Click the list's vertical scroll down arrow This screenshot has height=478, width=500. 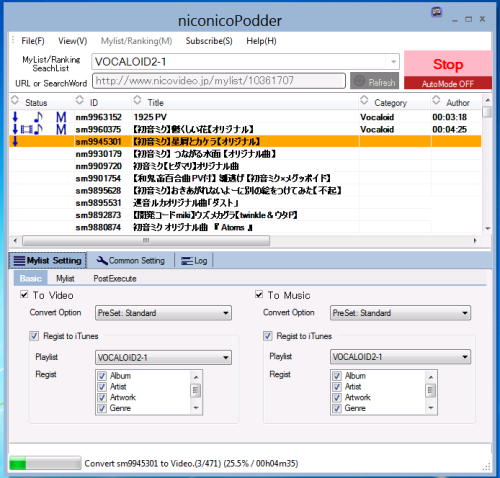tap(488, 228)
